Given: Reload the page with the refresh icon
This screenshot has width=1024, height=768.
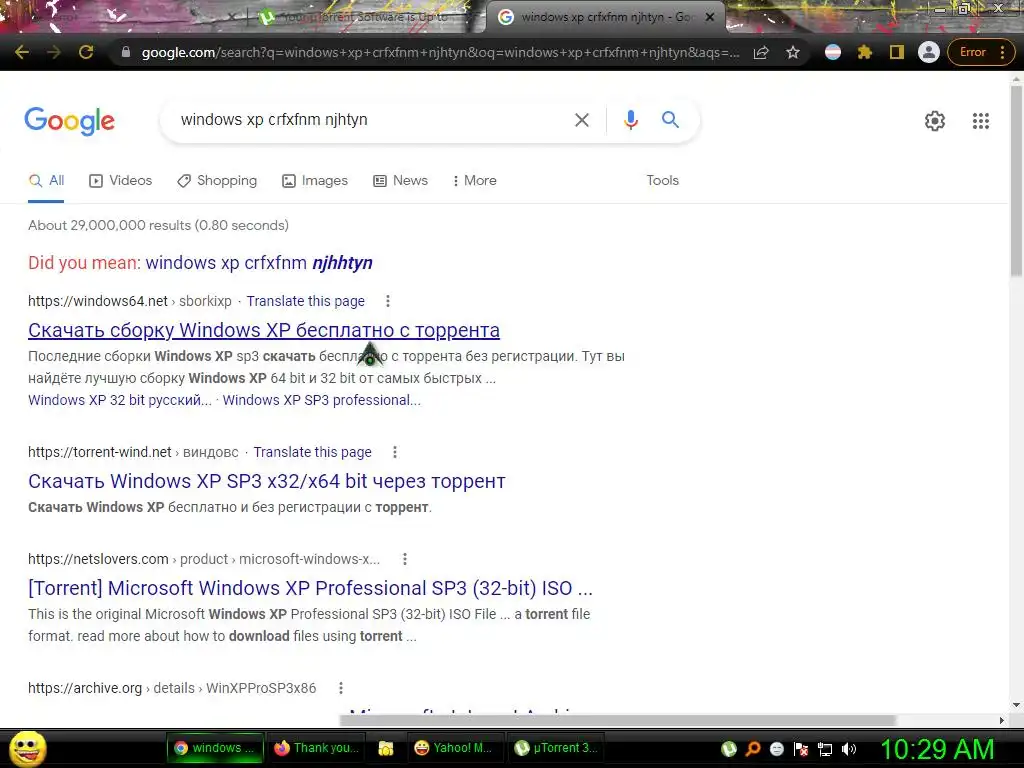Looking at the screenshot, I should tap(86, 52).
